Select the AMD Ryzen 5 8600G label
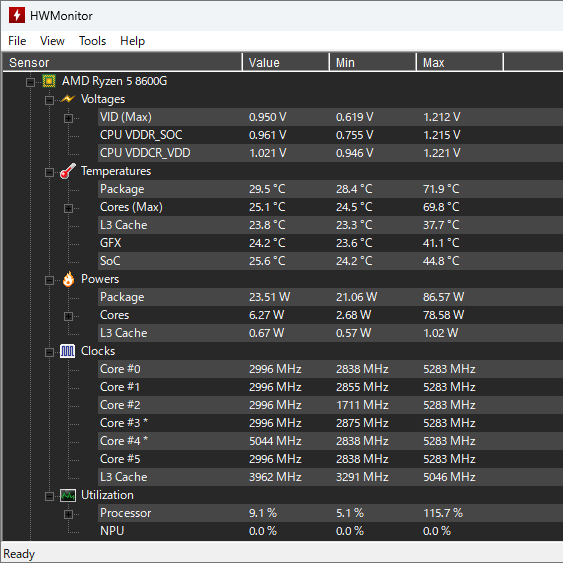 [115, 81]
